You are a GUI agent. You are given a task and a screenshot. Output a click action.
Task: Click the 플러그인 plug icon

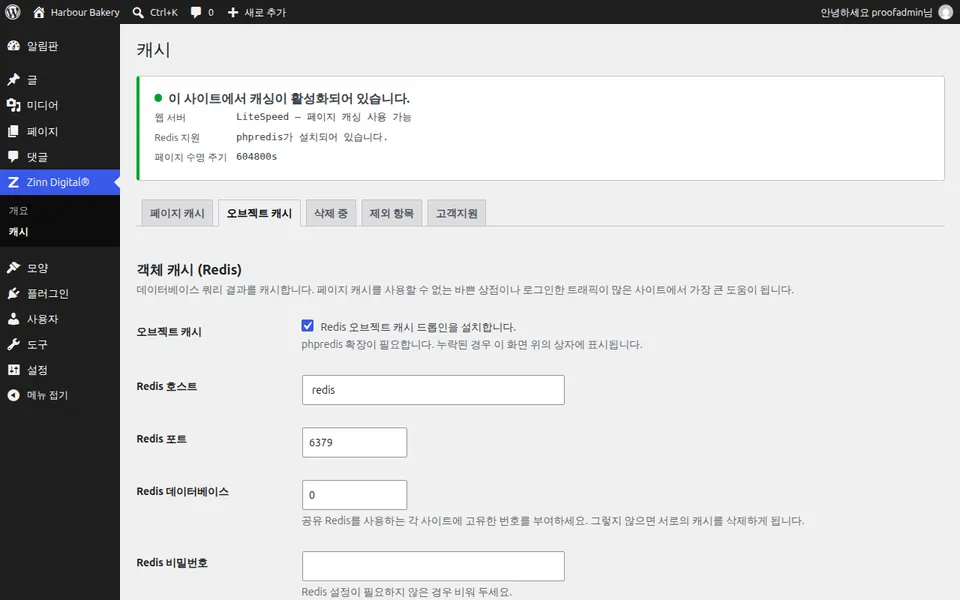pyautogui.click(x=13, y=293)
